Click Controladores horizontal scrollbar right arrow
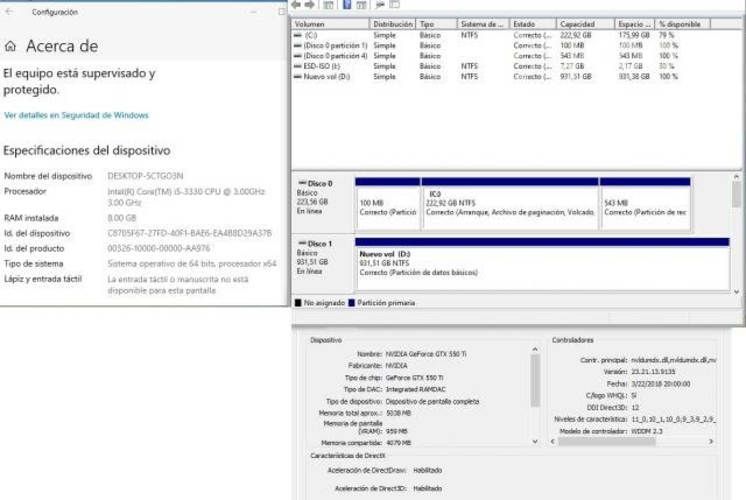The image size is (746, 500). [x=711, y=441]
